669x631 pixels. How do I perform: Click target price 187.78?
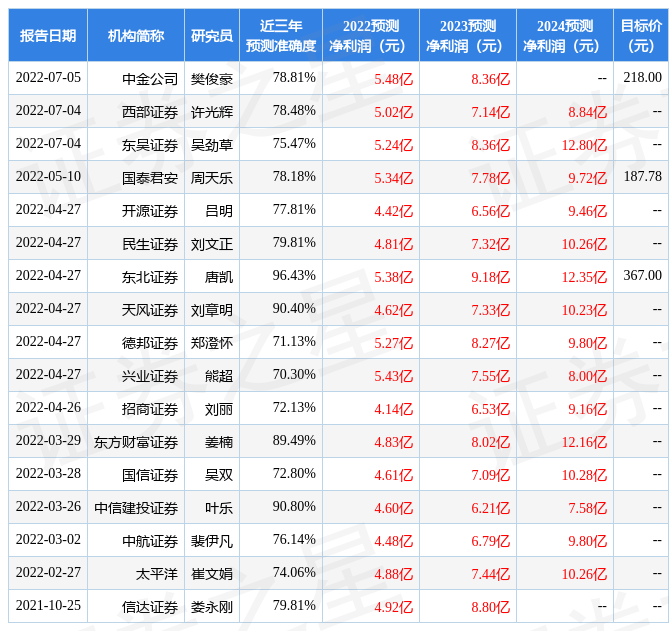pyautogui.click(x=642, y=176)
